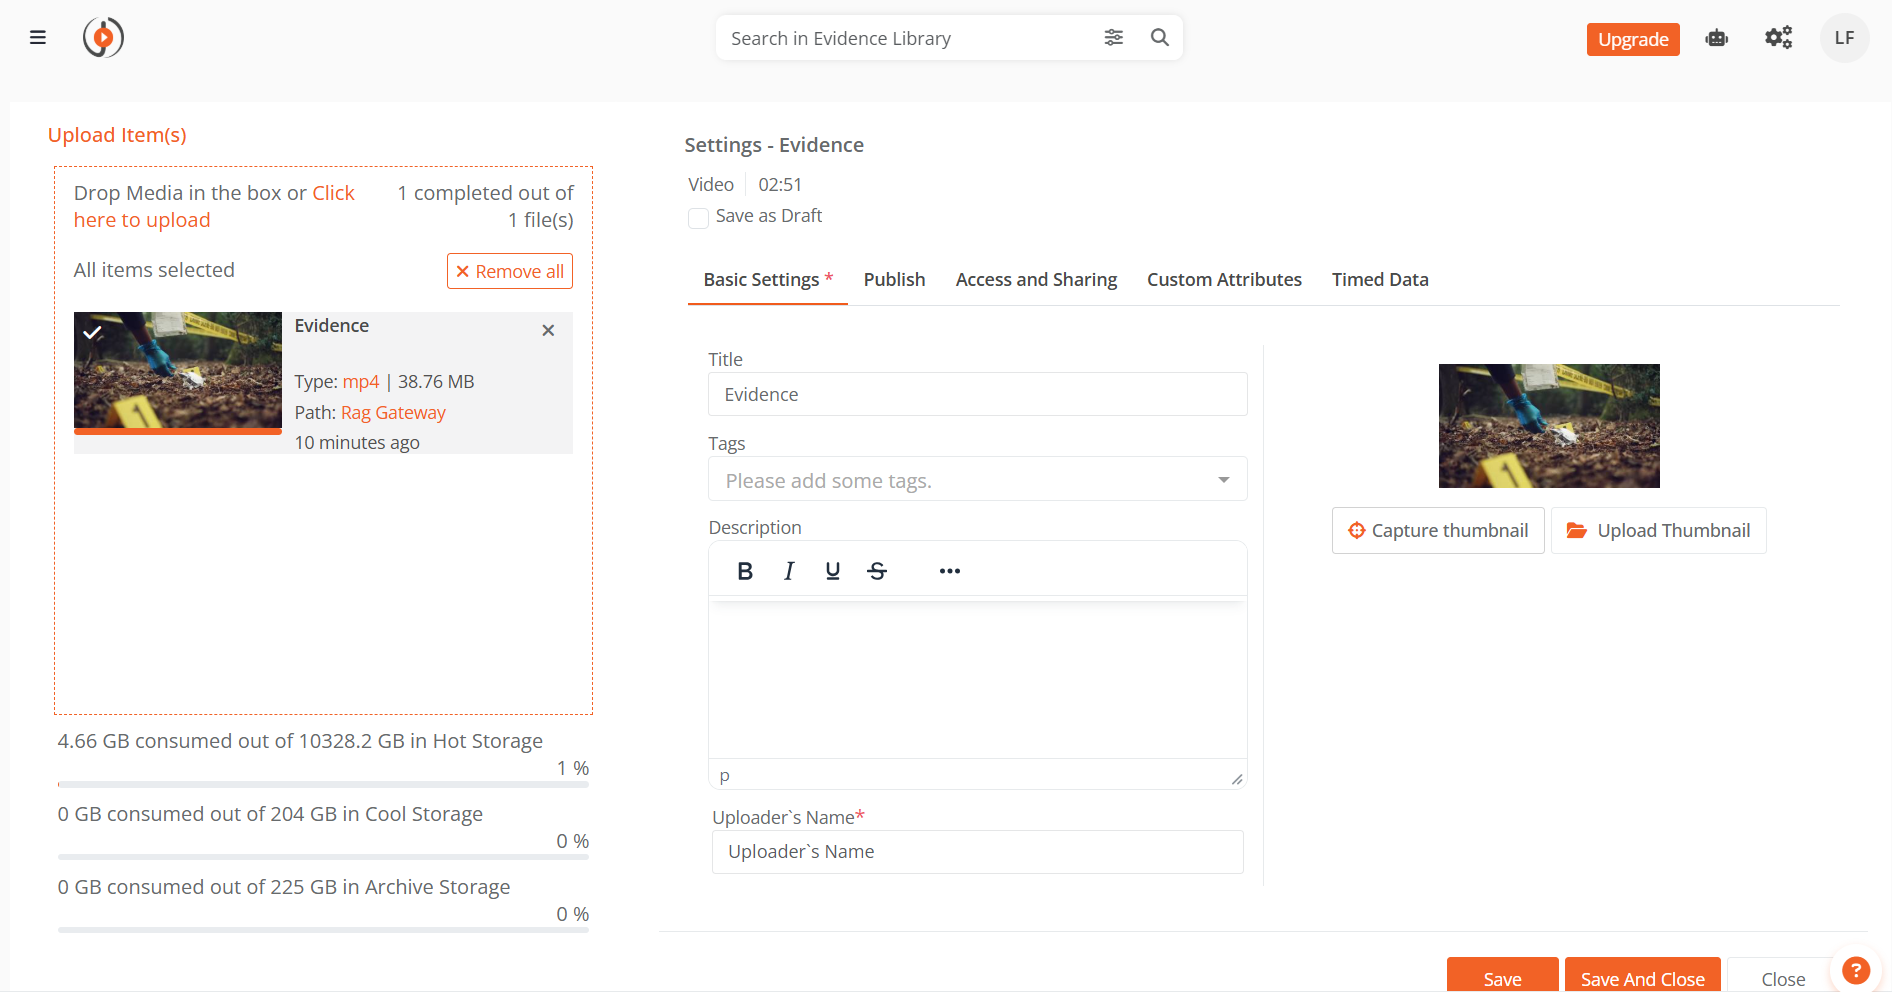Viewport: 1892px width, 992px height.
Task: Open the chatbot assistant icon
Action: click(1716, 38)
